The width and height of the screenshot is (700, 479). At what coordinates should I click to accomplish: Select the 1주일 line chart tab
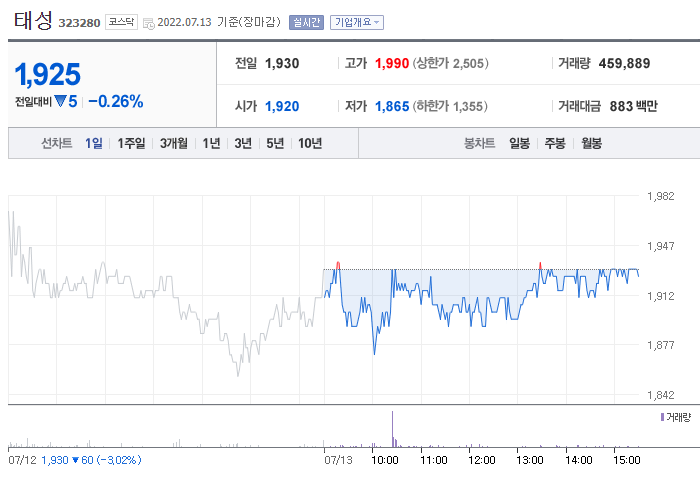click(131, 143)
